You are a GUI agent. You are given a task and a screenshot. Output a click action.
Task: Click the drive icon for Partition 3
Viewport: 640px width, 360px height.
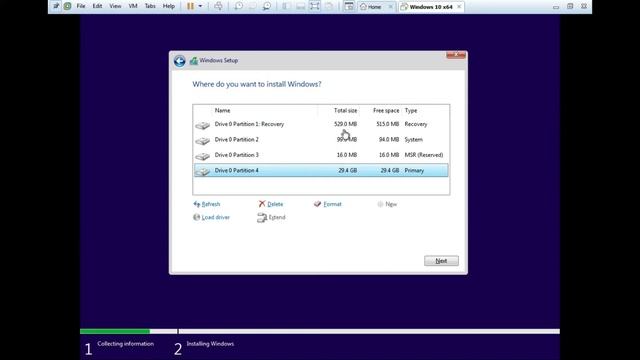click(202, 156)
